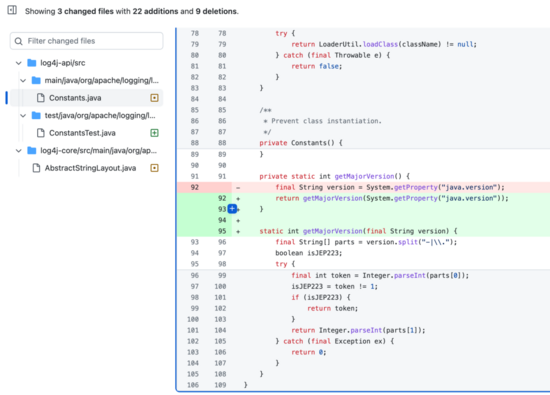The image size is (550, 395).
Task: Collapse the log4j-core/src/main/java folder chevron
Action: click(x=19, y=151)
